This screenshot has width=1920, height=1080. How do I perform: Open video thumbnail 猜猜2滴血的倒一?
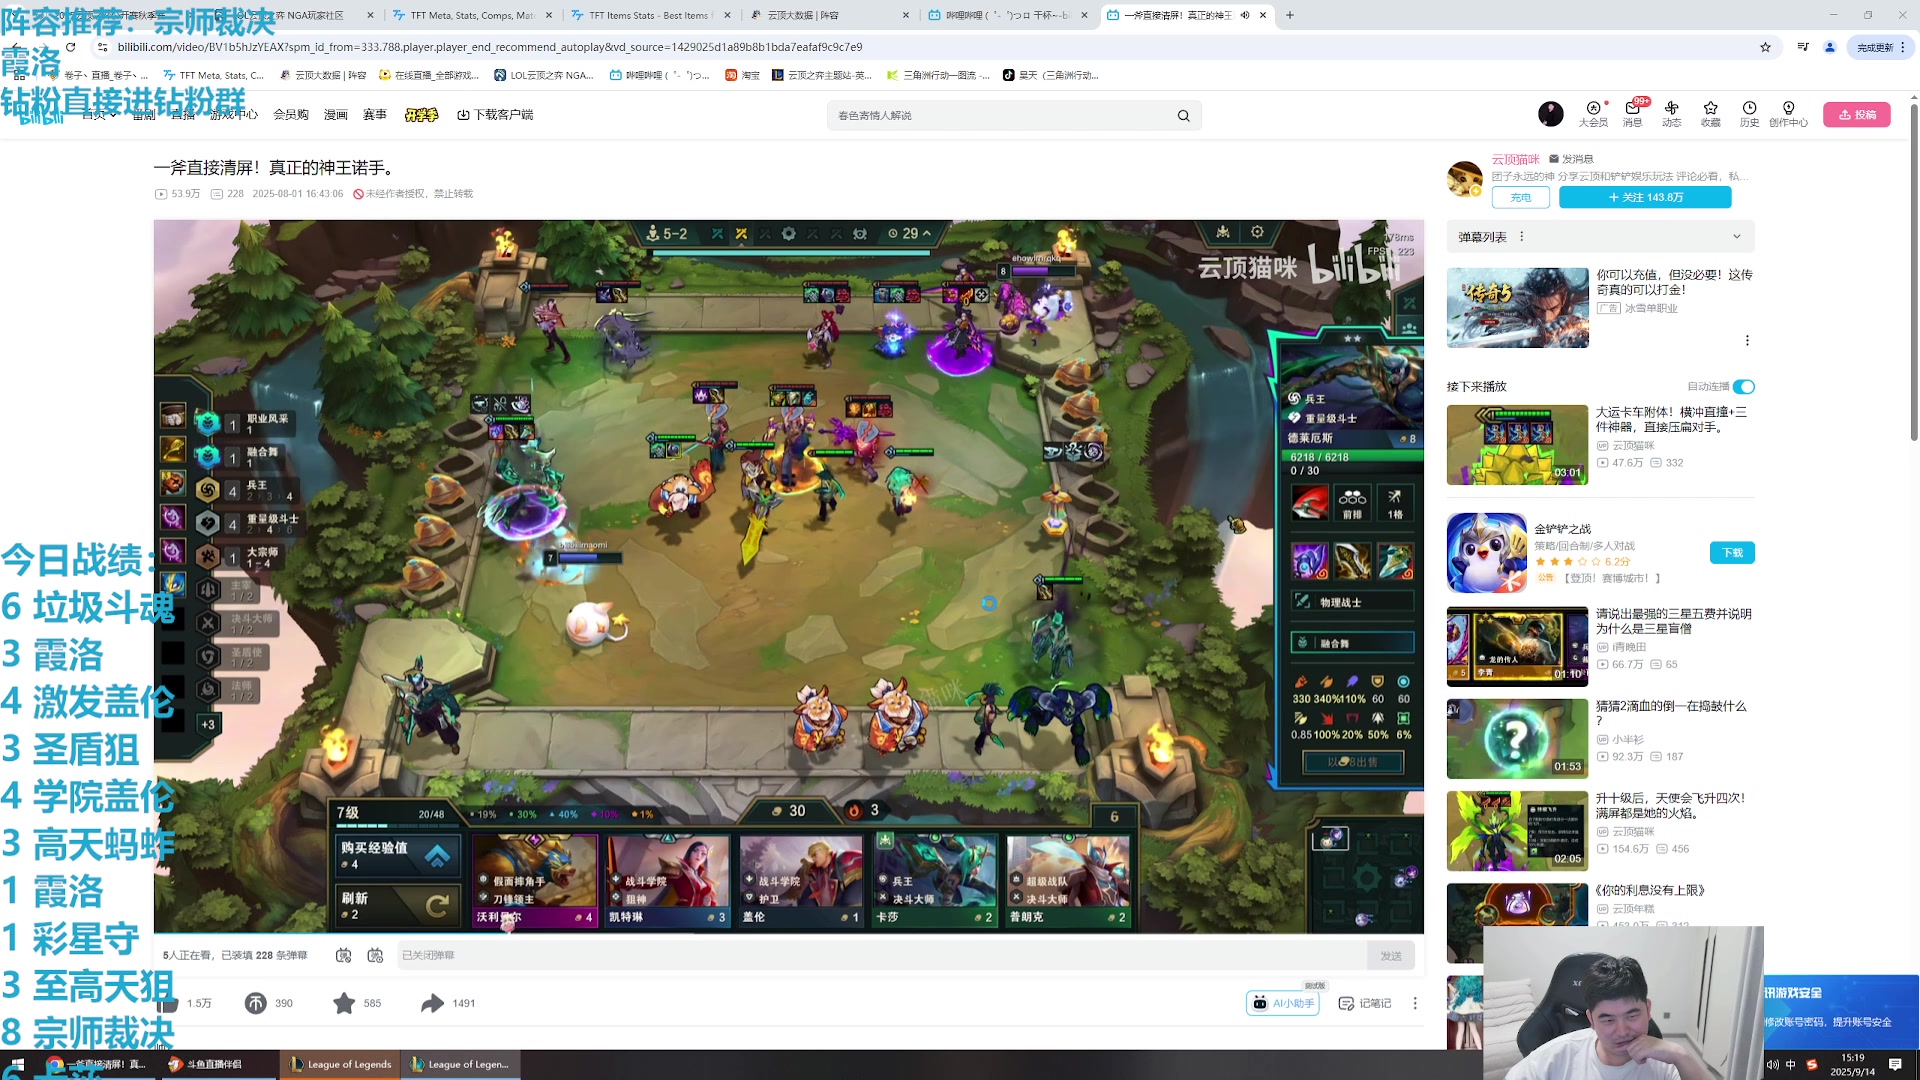tap(1517, 739)
